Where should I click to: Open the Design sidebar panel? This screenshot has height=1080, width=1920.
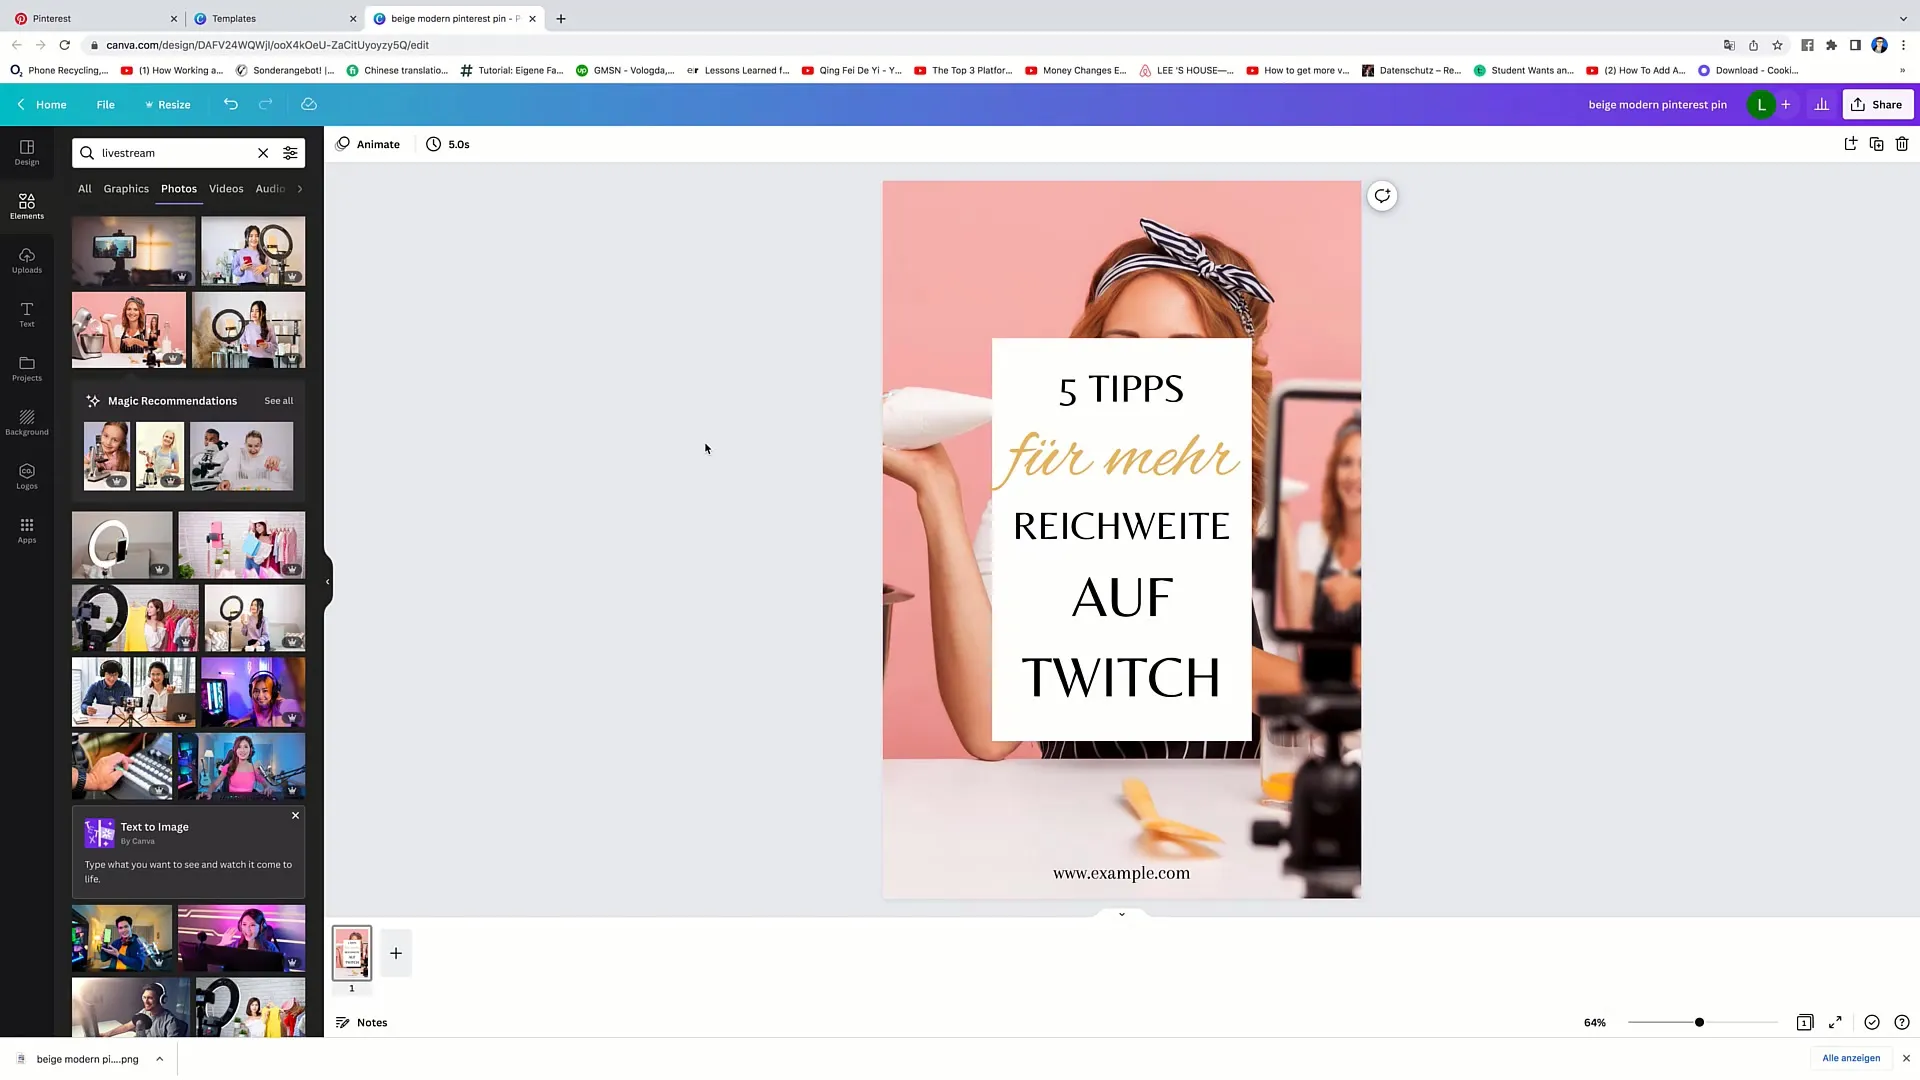click(x=27, y=152)
